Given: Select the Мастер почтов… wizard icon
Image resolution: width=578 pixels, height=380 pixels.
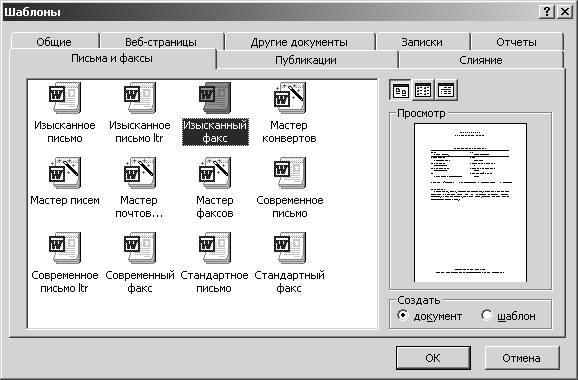Looking at the screenshot, I should [140, 173].
